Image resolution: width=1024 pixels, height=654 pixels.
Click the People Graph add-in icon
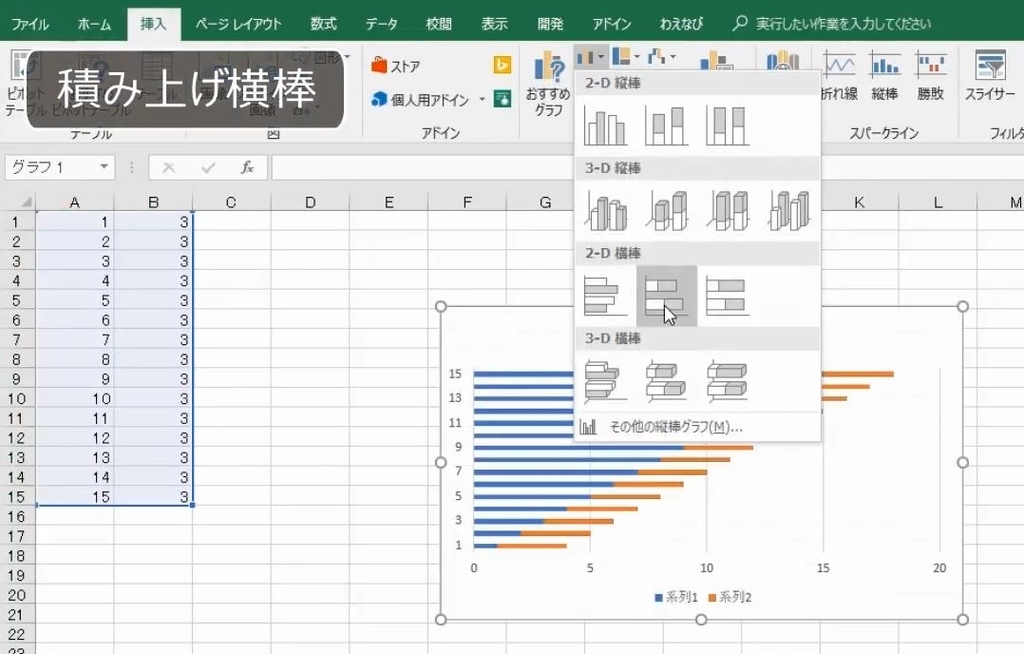point(502,99)
